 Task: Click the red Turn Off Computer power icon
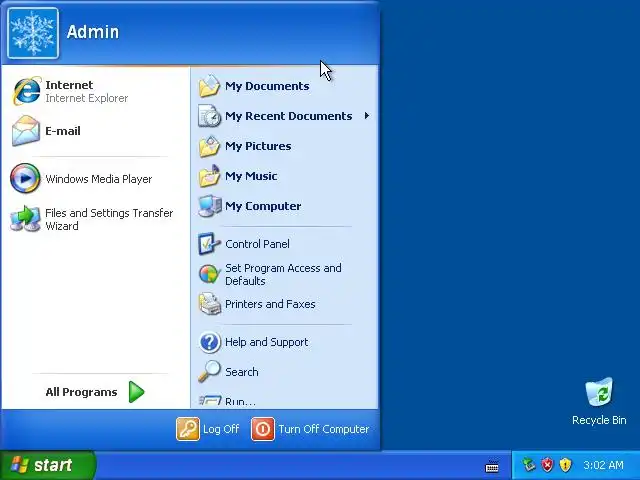[263, 429]
